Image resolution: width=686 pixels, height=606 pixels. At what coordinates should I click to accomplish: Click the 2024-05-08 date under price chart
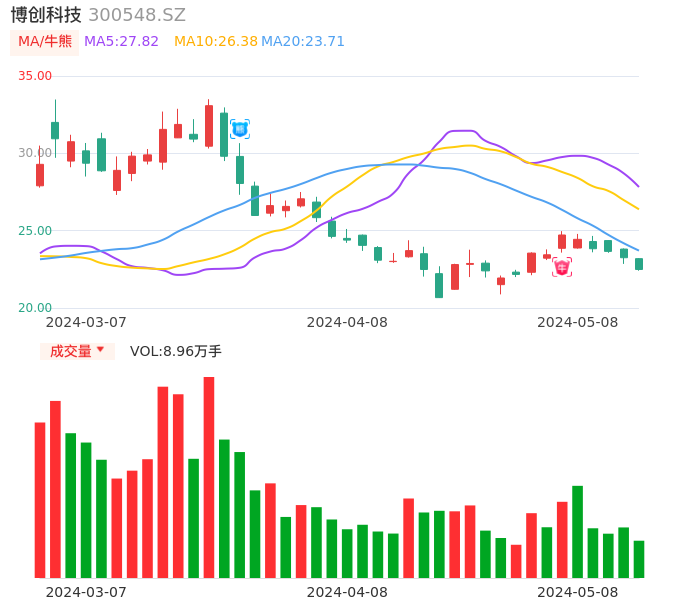578,322
